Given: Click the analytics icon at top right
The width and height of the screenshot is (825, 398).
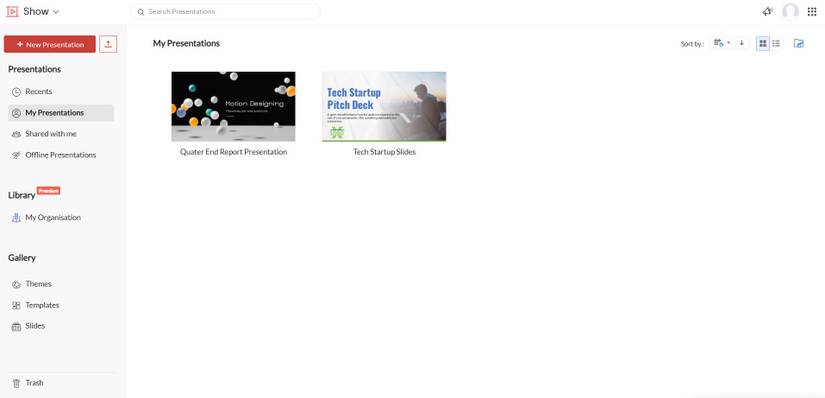Looking at the screenshot, I should (x=799, y=44).
